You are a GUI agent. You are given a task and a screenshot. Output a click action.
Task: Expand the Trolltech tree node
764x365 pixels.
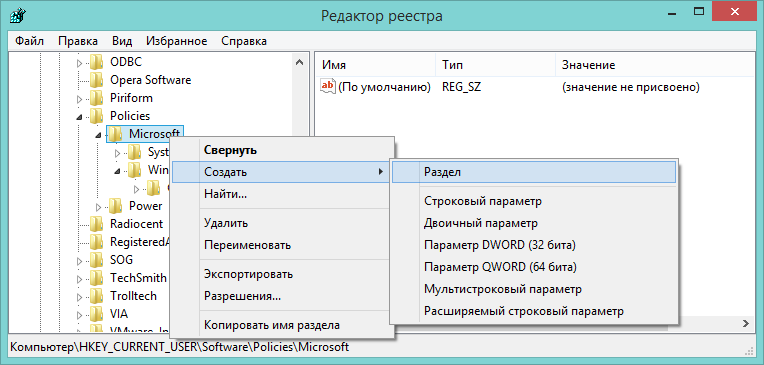click(80, 296)
